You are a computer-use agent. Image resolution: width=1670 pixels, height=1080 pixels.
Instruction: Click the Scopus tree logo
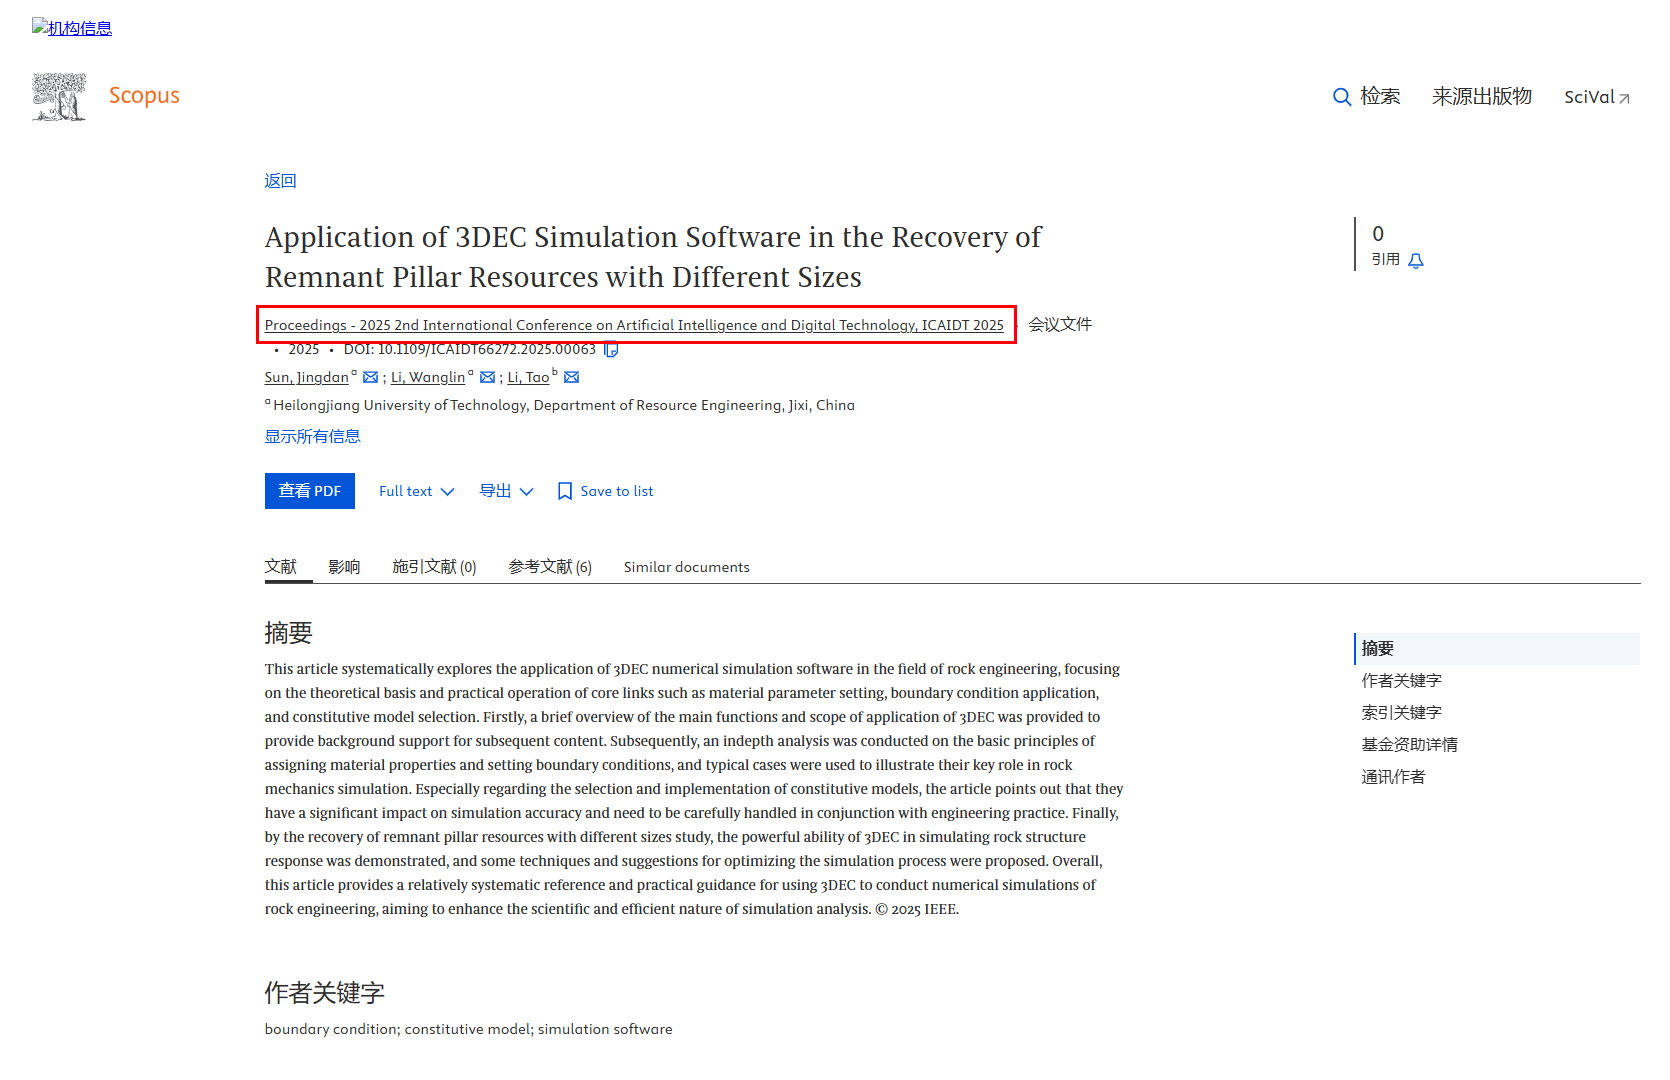click(59, 97)
